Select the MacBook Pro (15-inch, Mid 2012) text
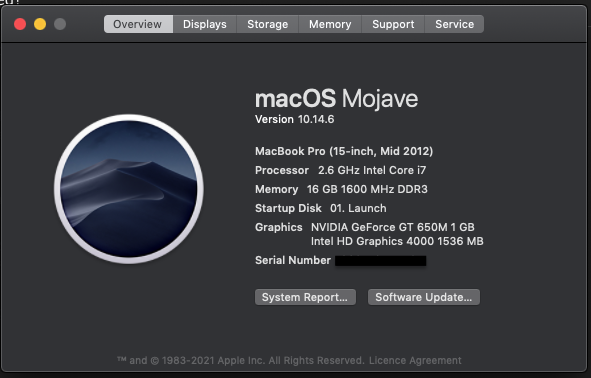This screenshot has height=378, width=591. coord(344,151)
